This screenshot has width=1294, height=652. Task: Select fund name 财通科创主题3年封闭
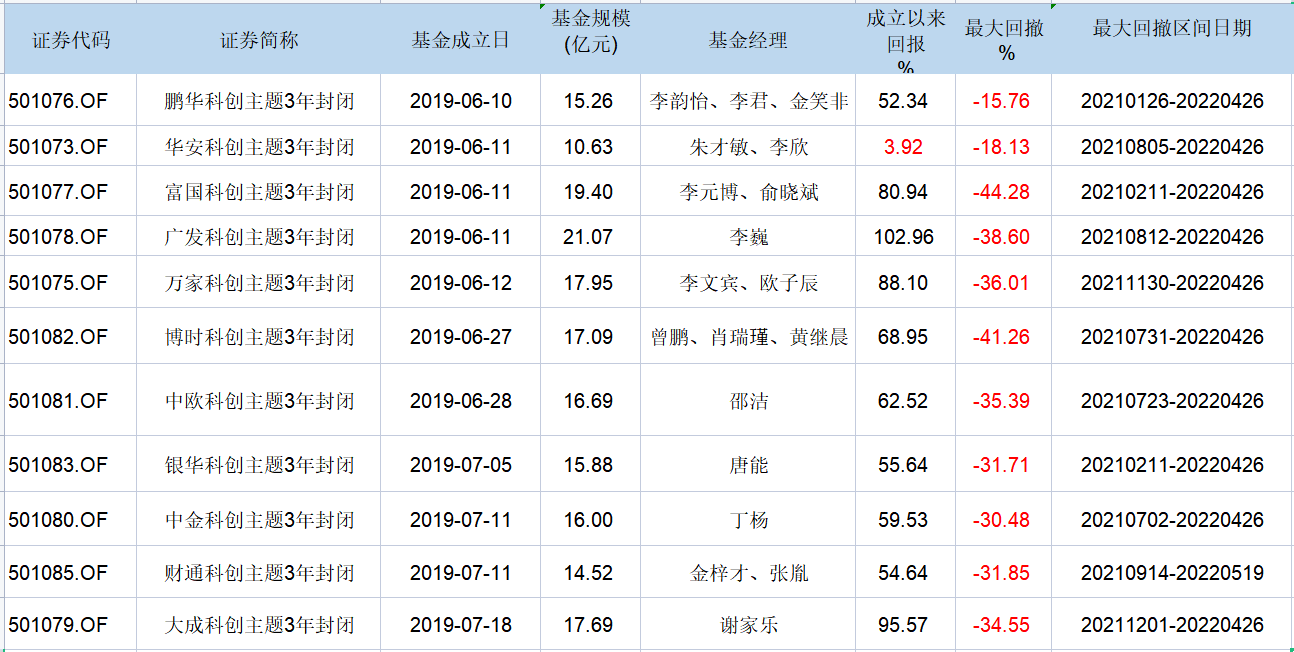259,573
